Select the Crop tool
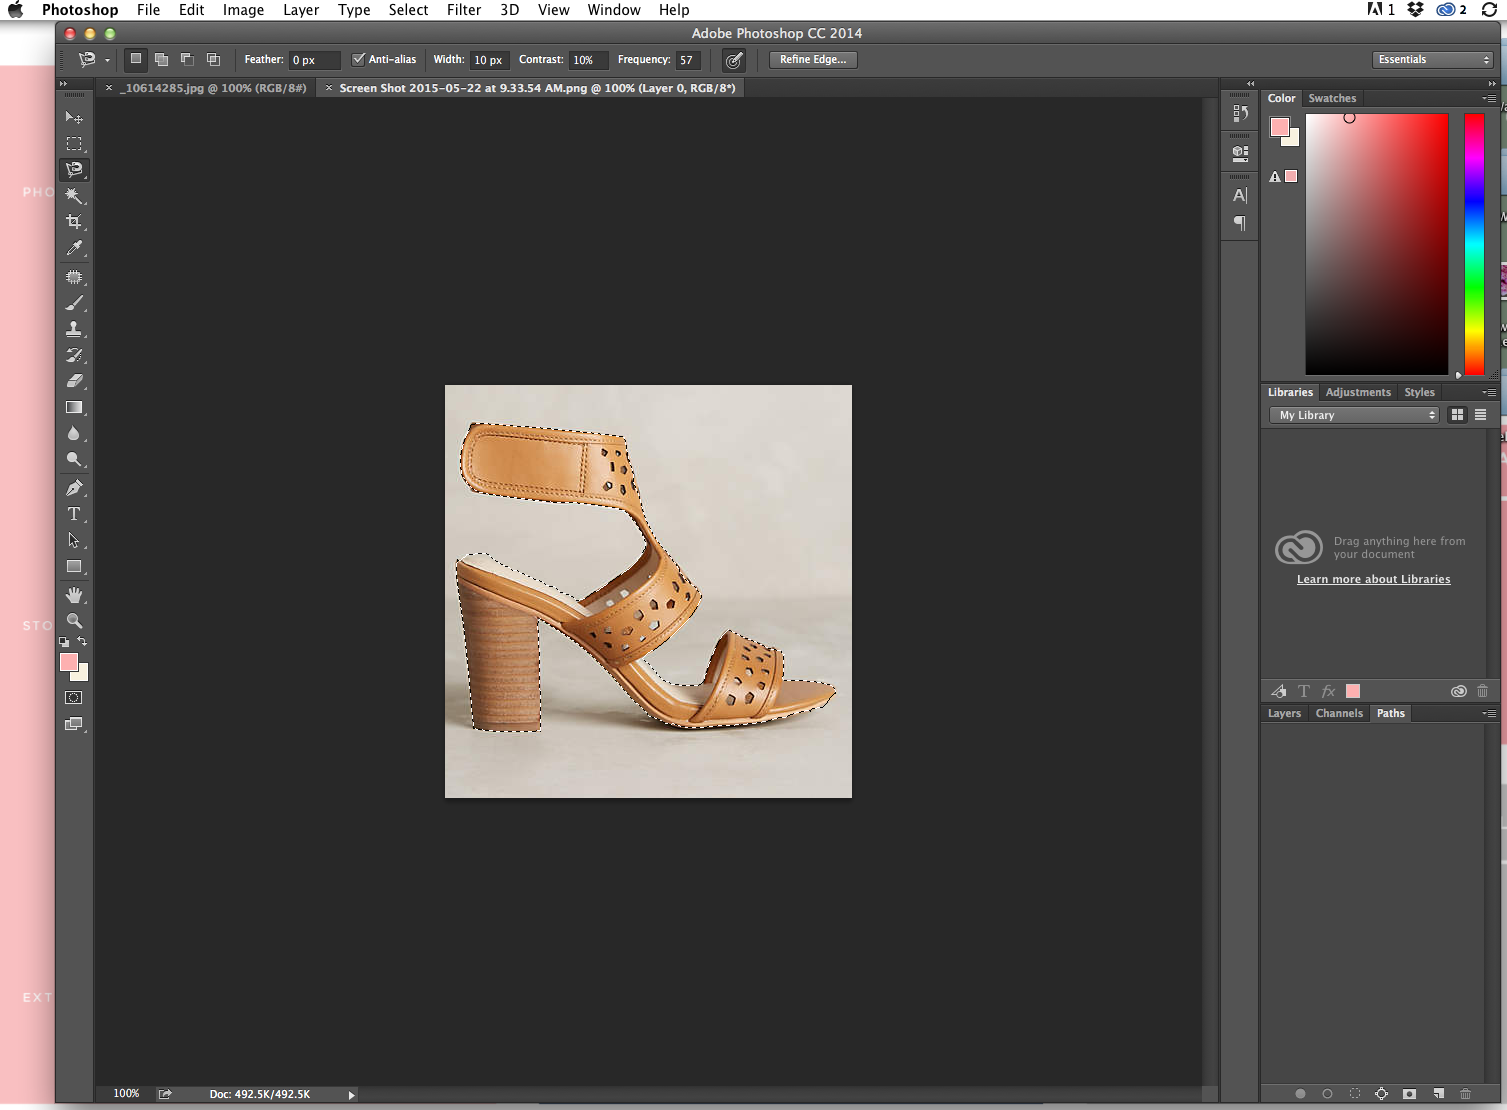 [x=74, y=222]
